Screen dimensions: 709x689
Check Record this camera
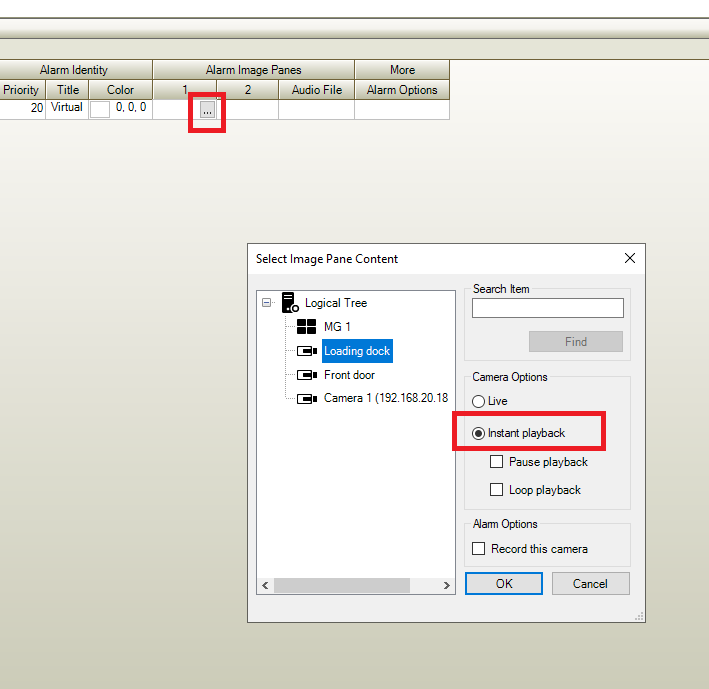(x=479, y=549)
